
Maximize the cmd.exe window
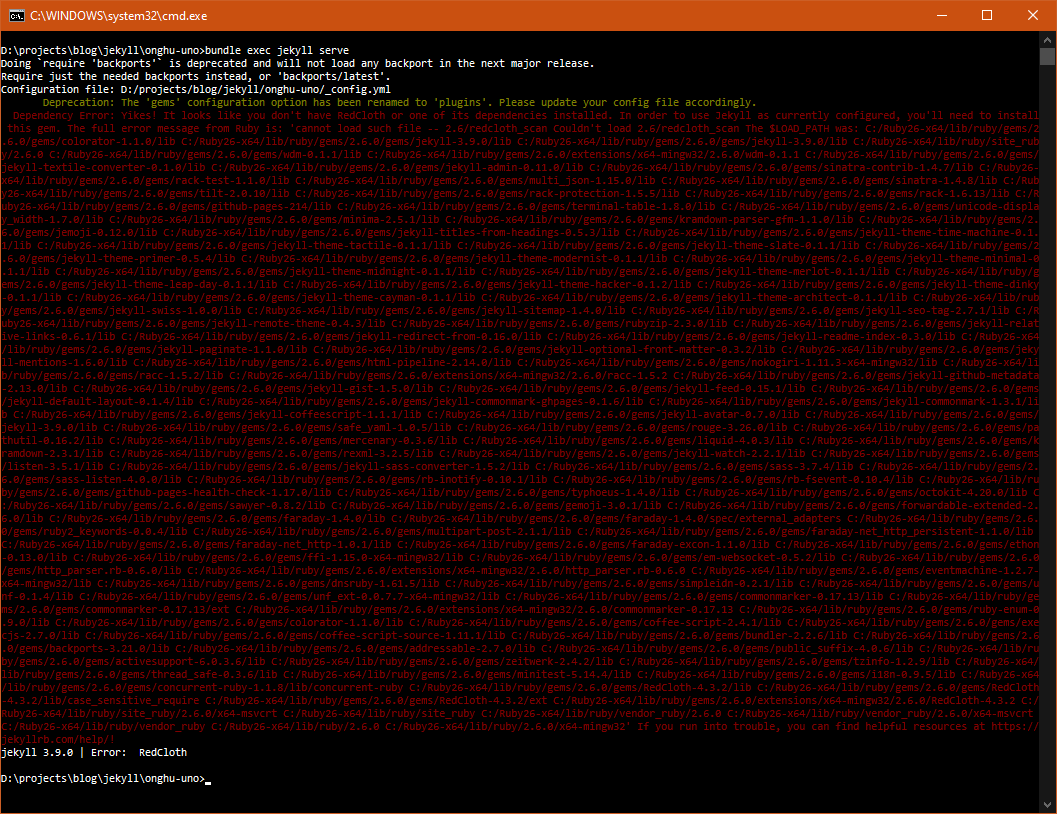click(986, 16)
